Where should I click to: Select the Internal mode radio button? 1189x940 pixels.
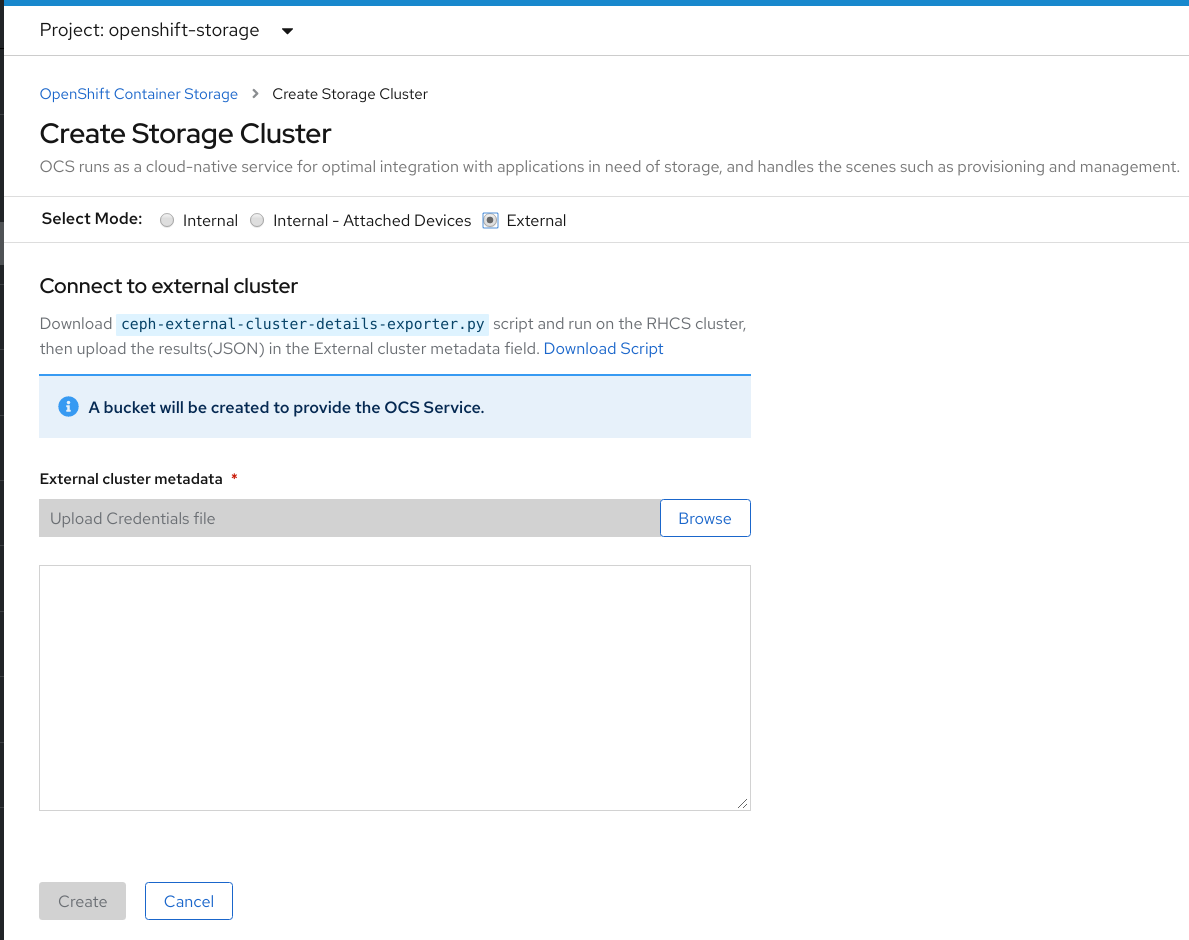[x=167, y=220]
